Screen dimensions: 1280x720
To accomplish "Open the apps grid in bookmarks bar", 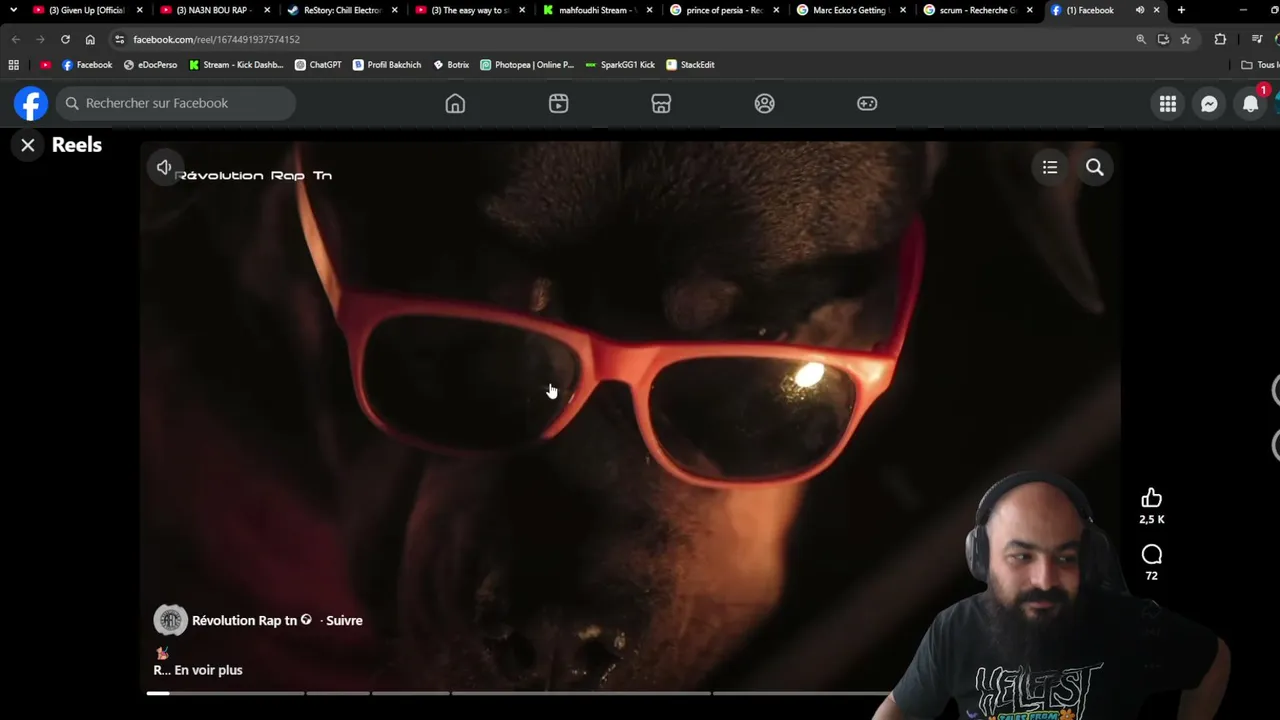I will 13,65.
